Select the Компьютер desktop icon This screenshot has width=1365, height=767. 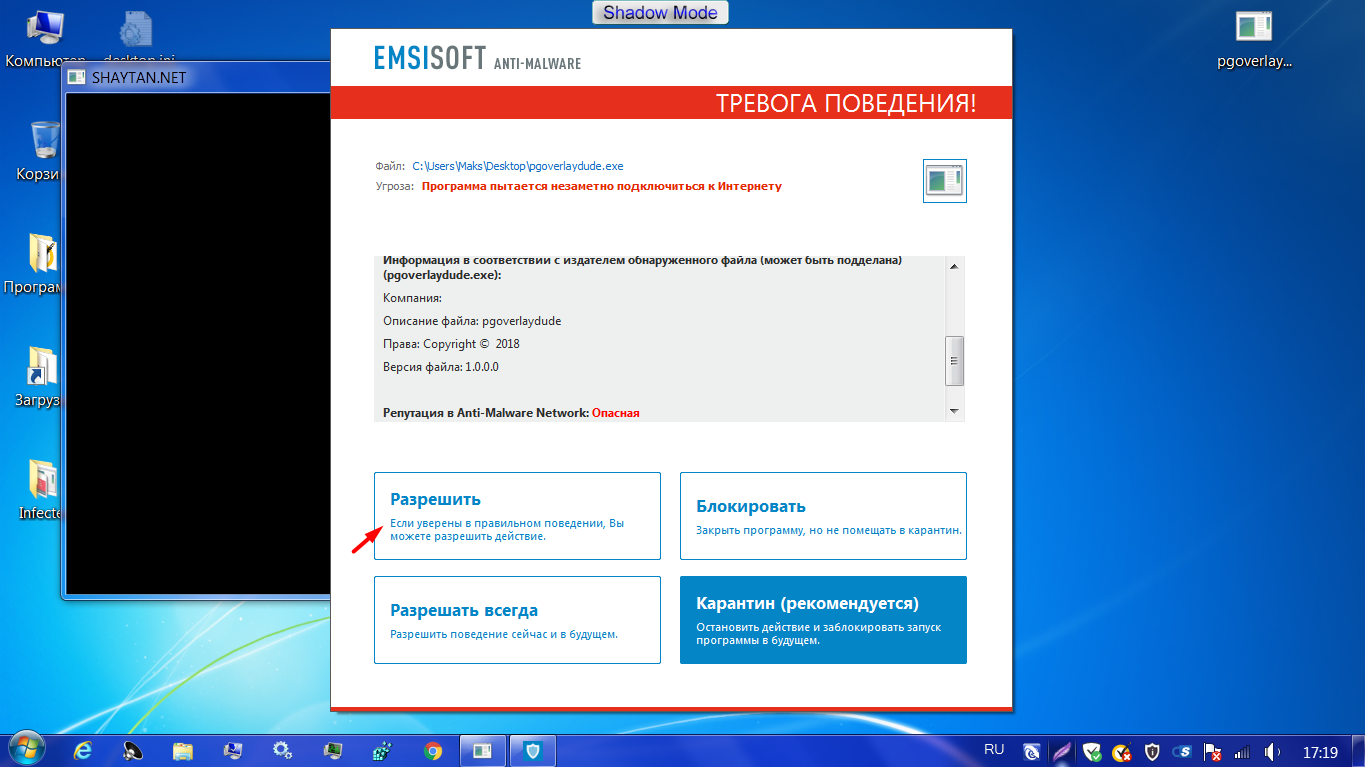coord(45,40)
